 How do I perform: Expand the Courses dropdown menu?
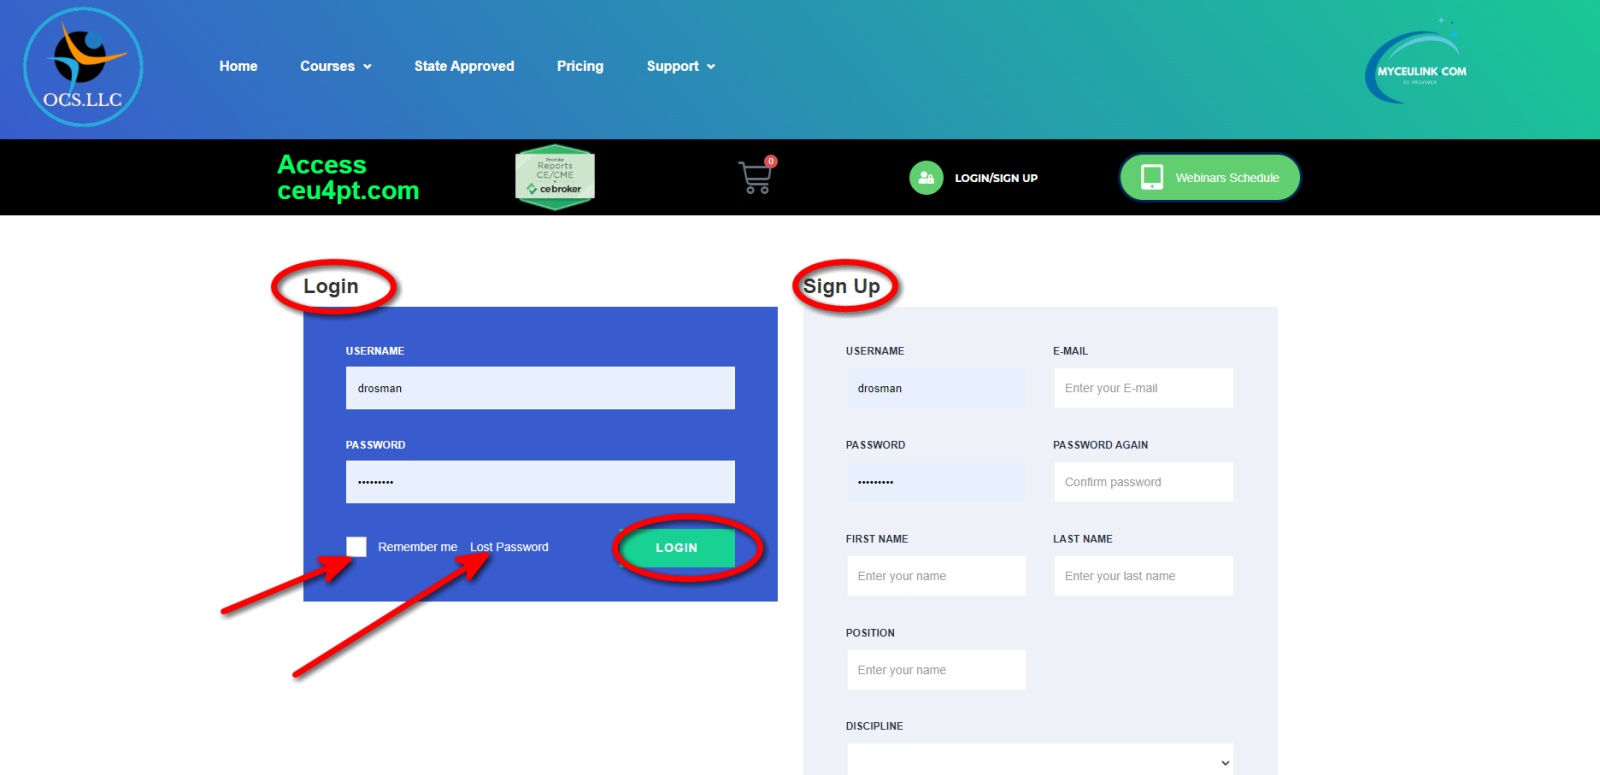pyautogui.click(x=336, y=66)
